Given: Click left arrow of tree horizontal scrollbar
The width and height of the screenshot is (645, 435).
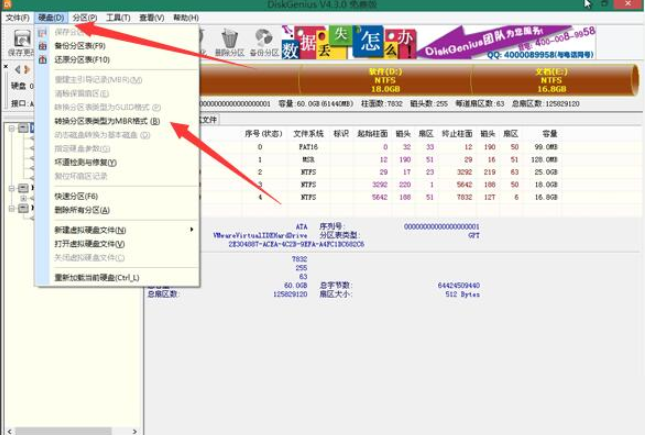Looking at the screenshot, I should (x=9, y=431).
